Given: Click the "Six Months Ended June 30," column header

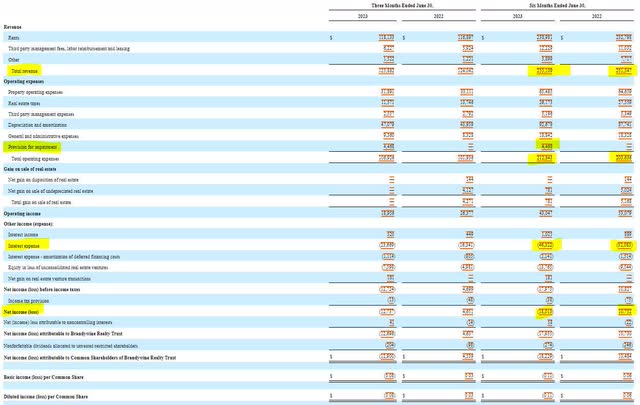Looking at the screenshot, I should pos(557,5).
